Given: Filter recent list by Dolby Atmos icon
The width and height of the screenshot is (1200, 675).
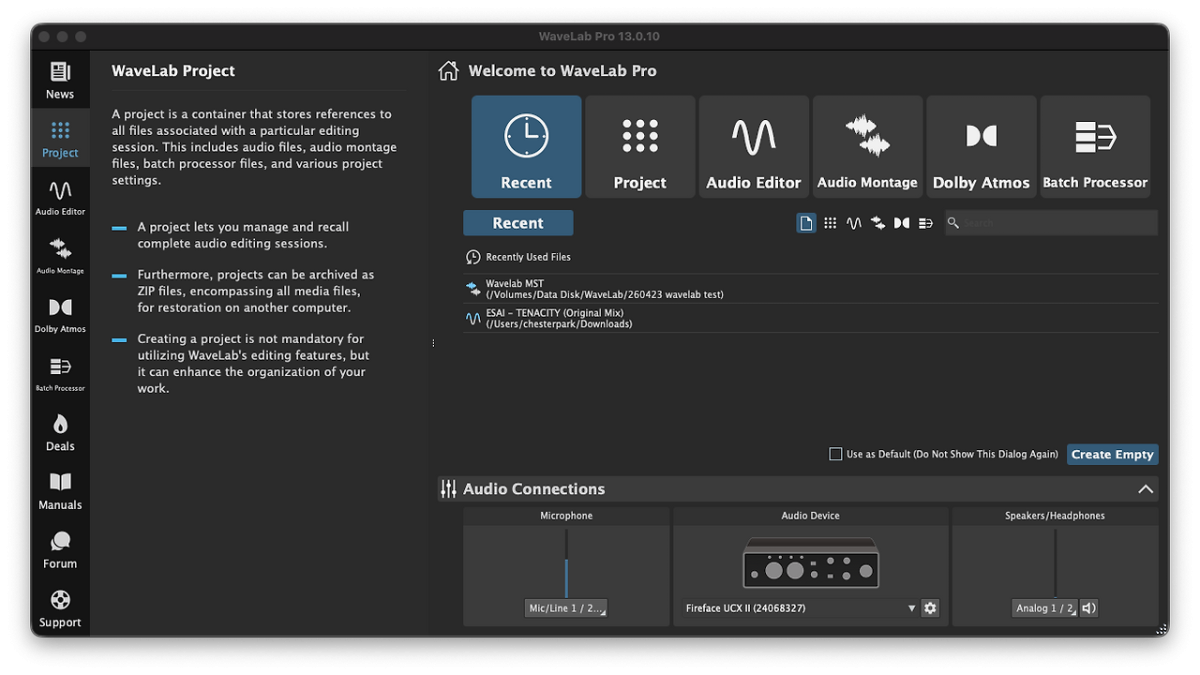Looking at the screenshot, I should pos(902,223).
